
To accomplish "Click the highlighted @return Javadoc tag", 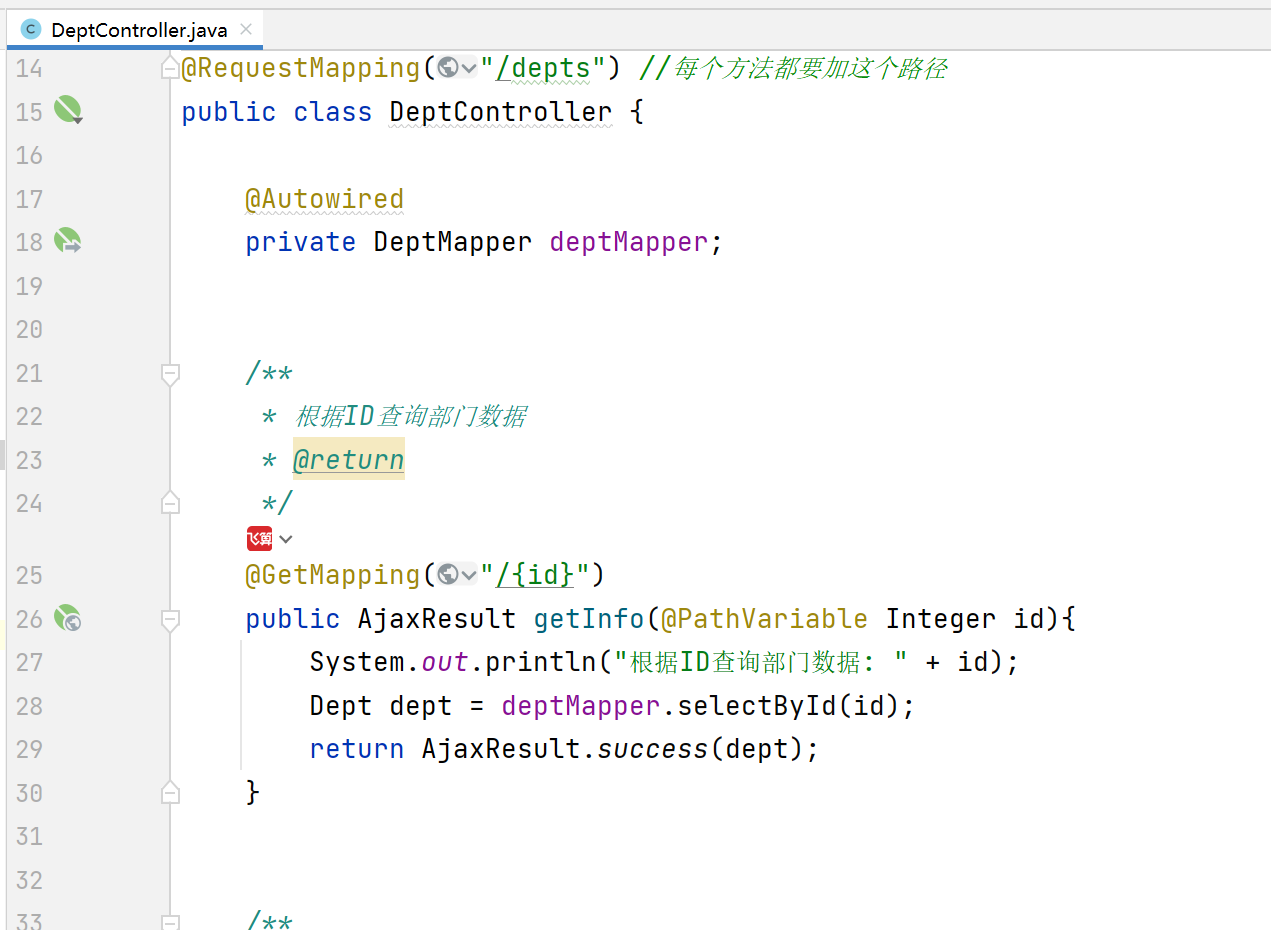I will (x=349, y=460).
